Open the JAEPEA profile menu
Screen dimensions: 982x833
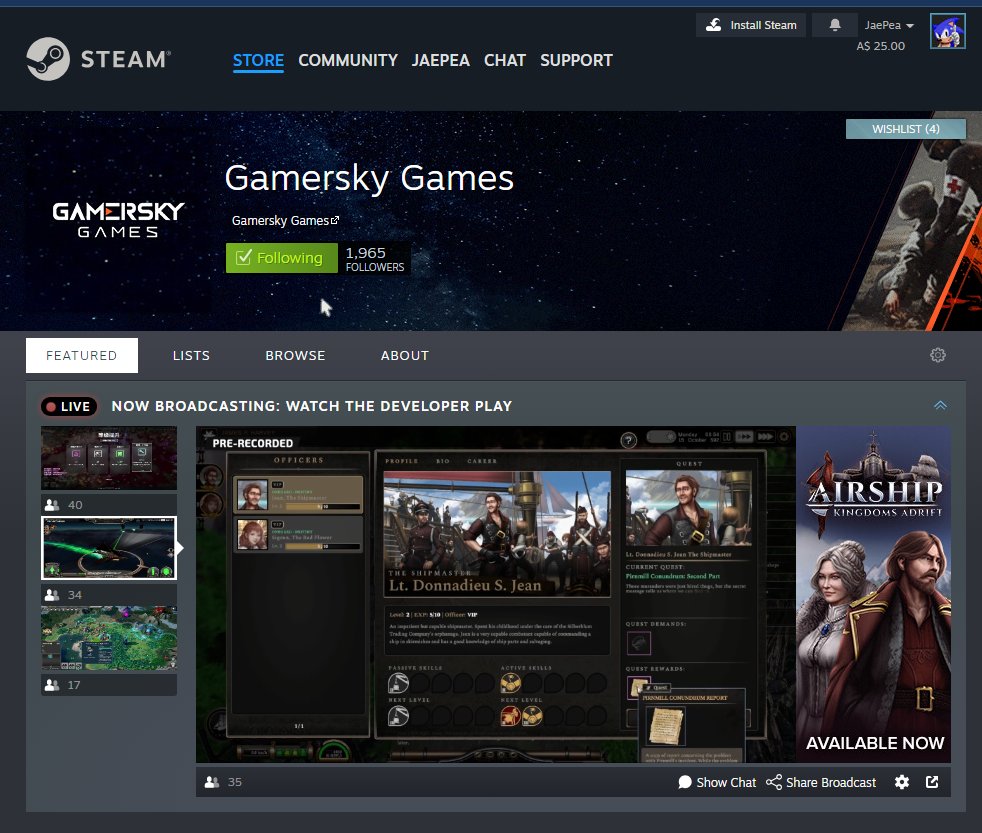(440, 60)
